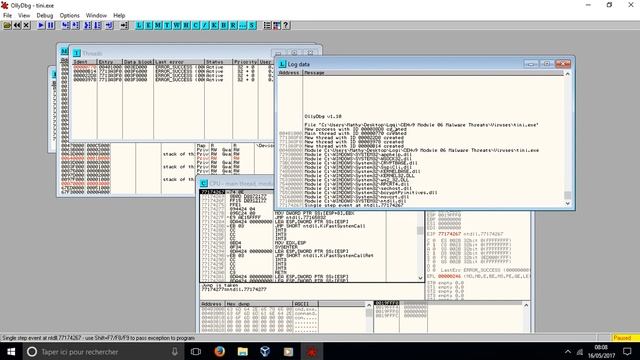Click Log data scrollbar up arrow
640x360 pixels.
tap(567, 74)
